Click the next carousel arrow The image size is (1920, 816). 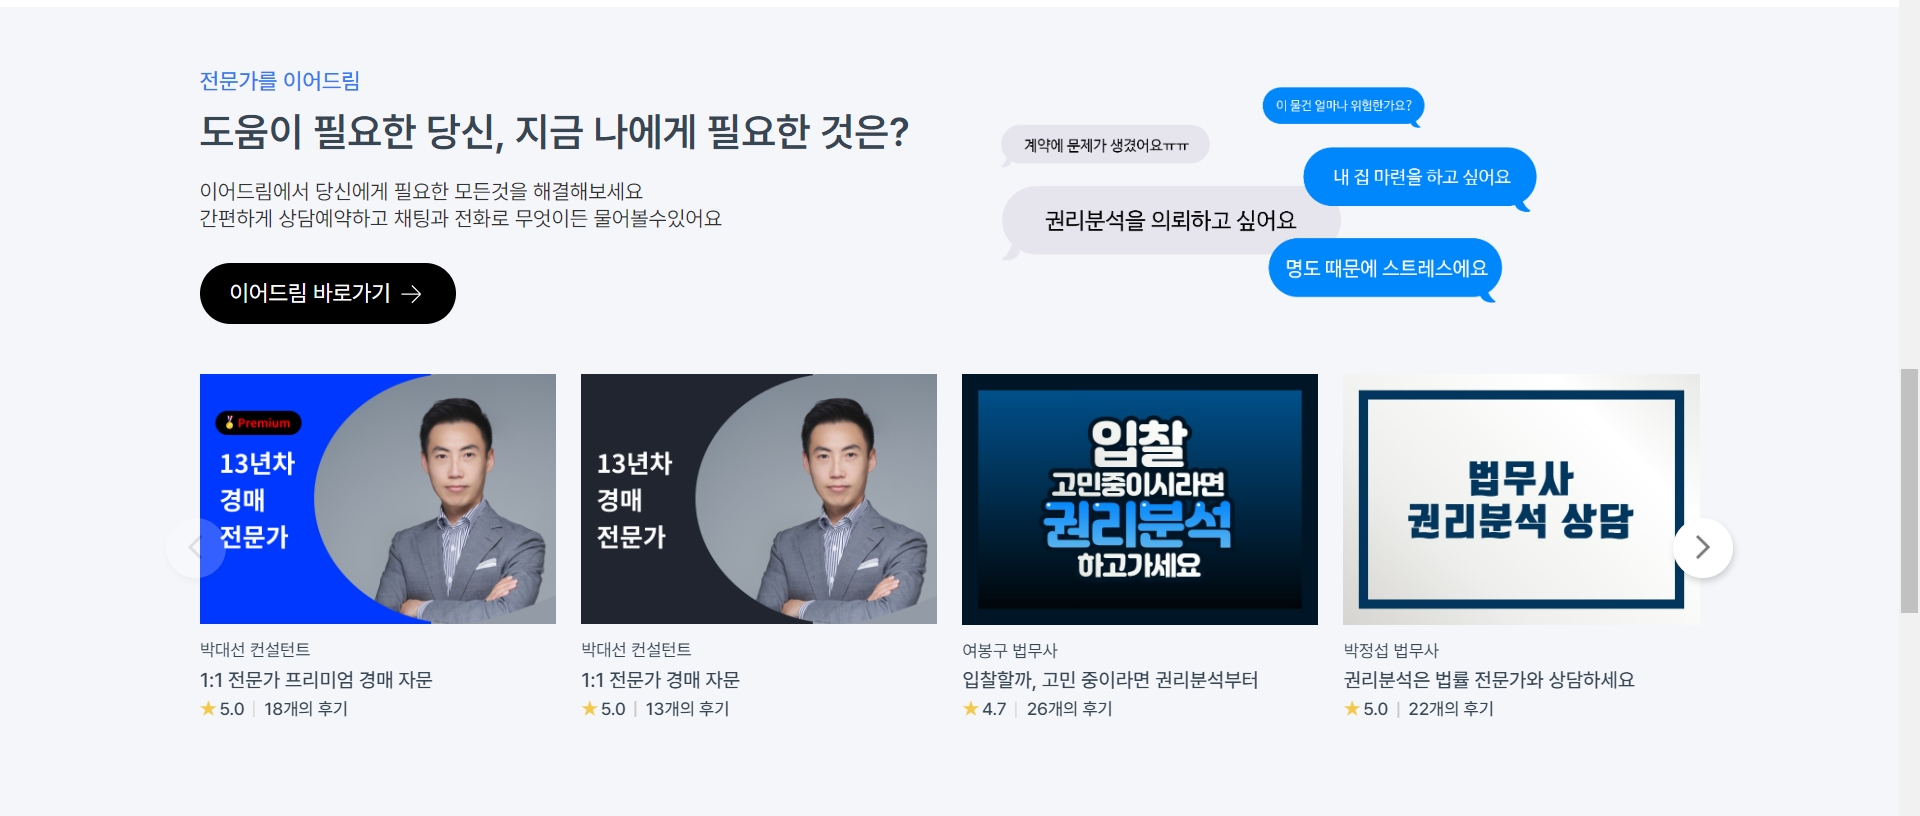pyautogui.click(x=1702, y=547)
